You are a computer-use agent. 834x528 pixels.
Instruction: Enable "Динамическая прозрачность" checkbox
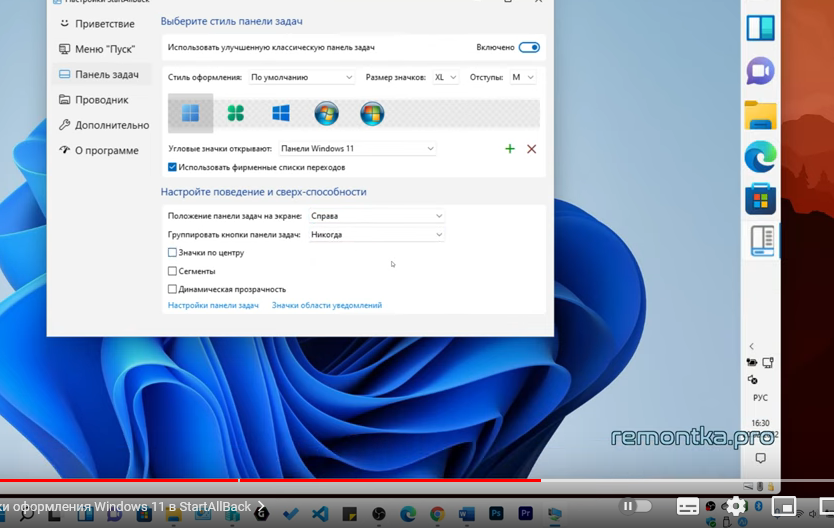pos(173,289)
